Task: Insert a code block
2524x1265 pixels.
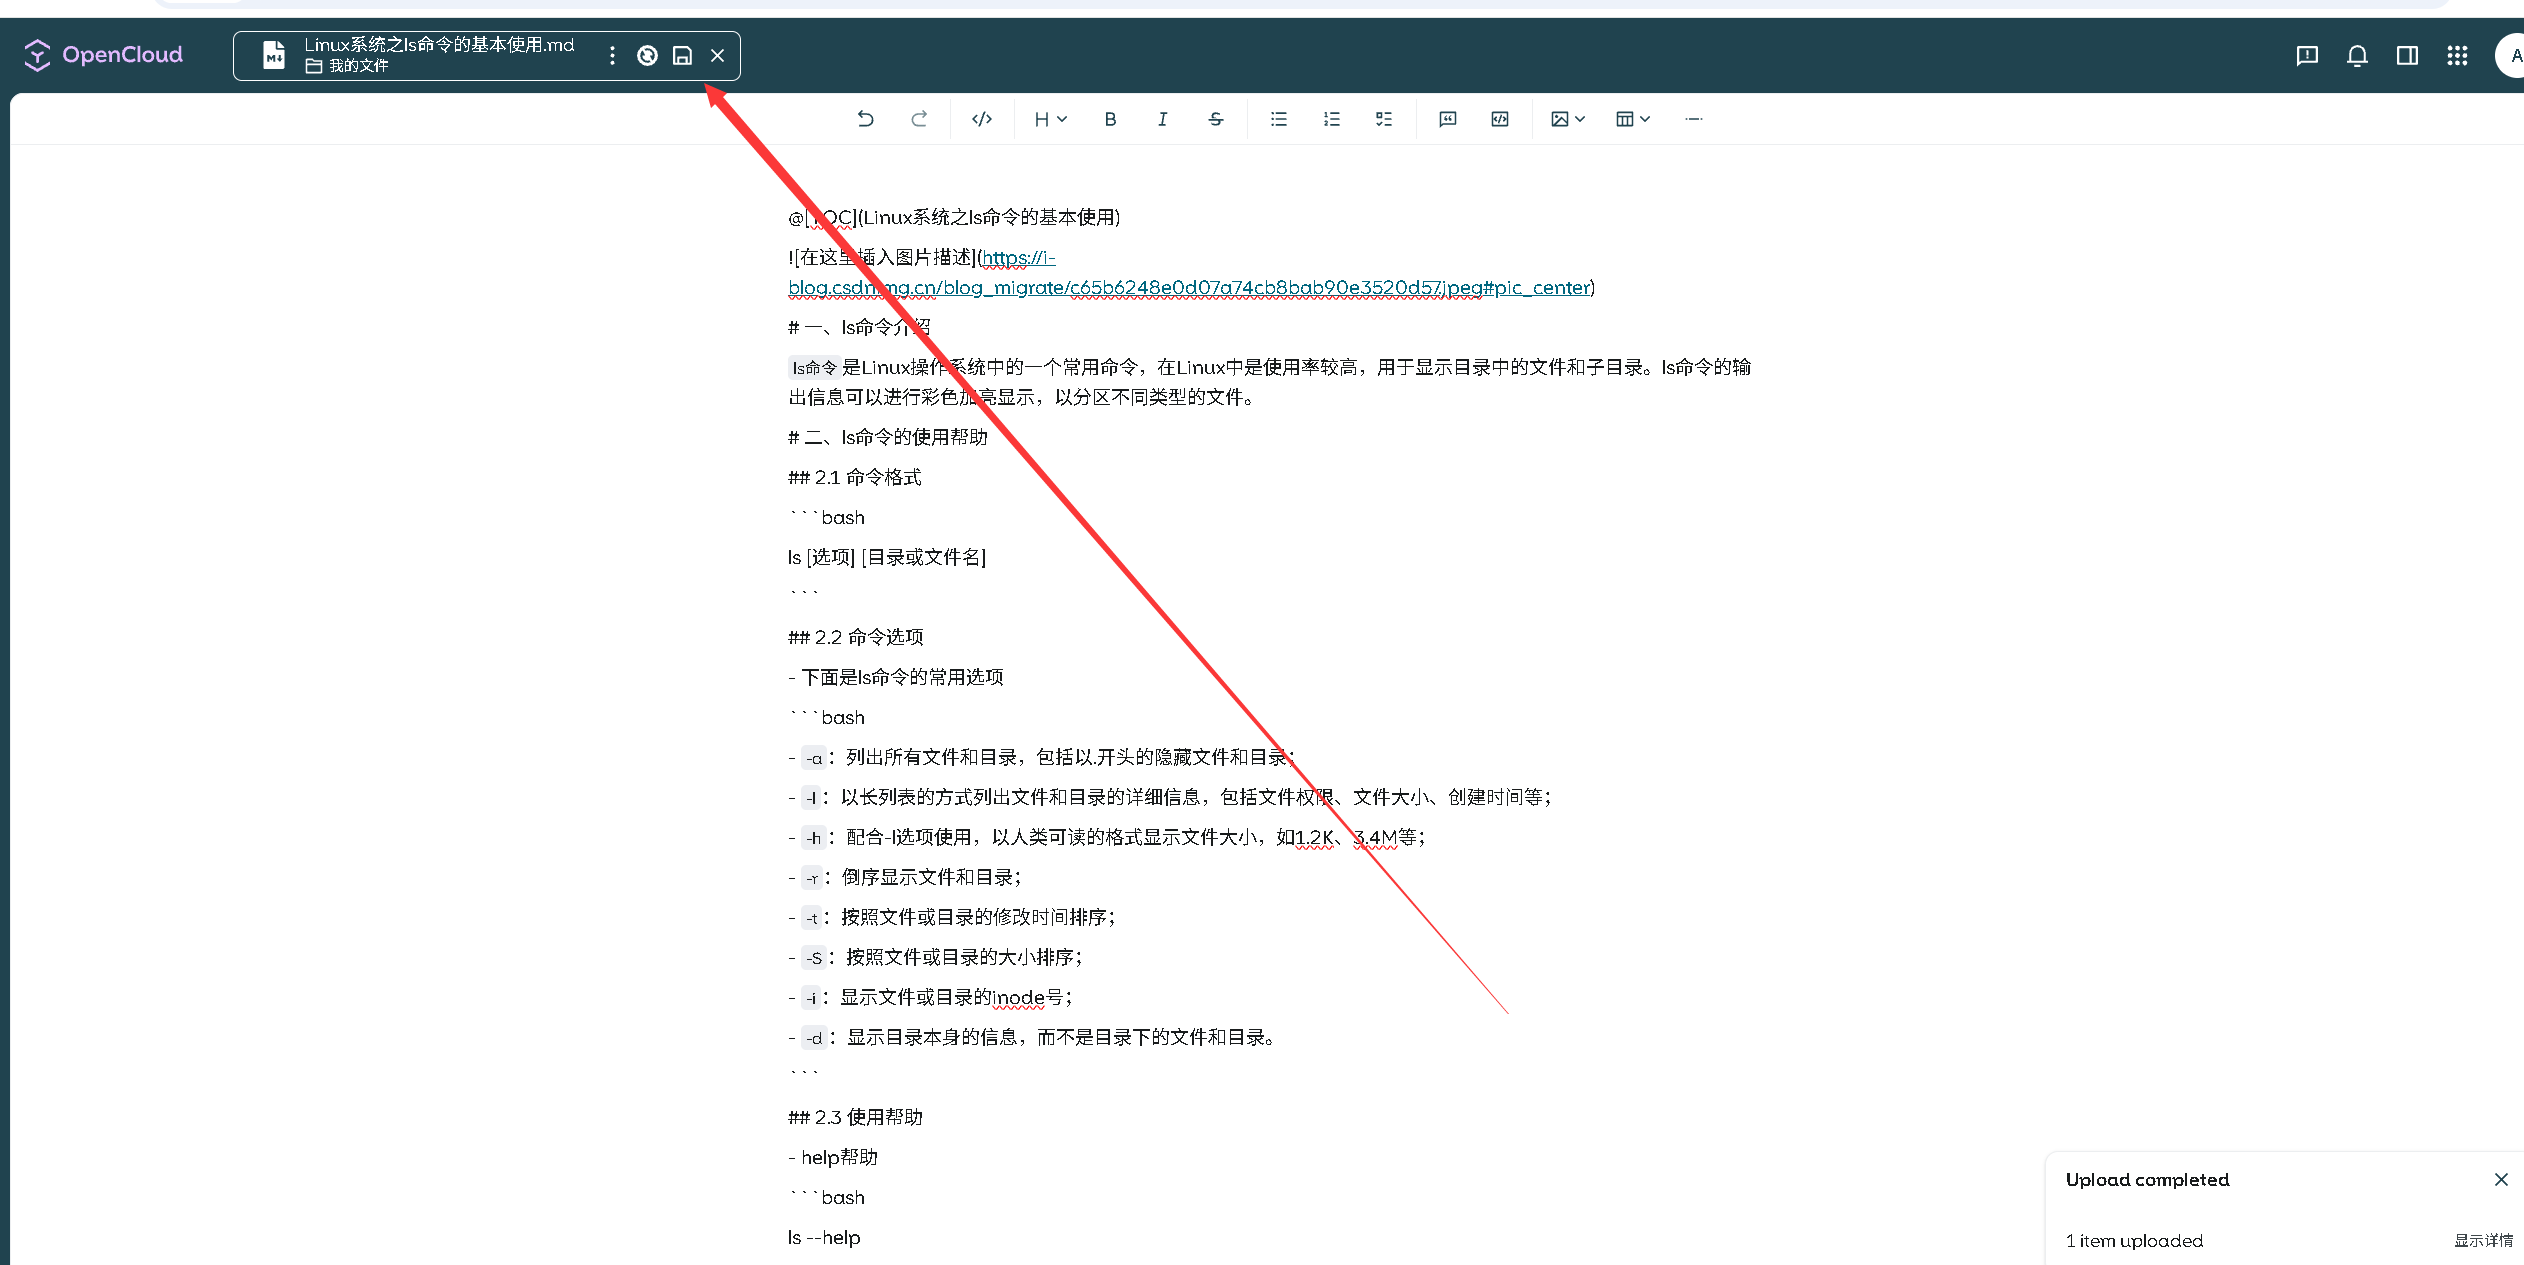Action: click(1499, 119)
